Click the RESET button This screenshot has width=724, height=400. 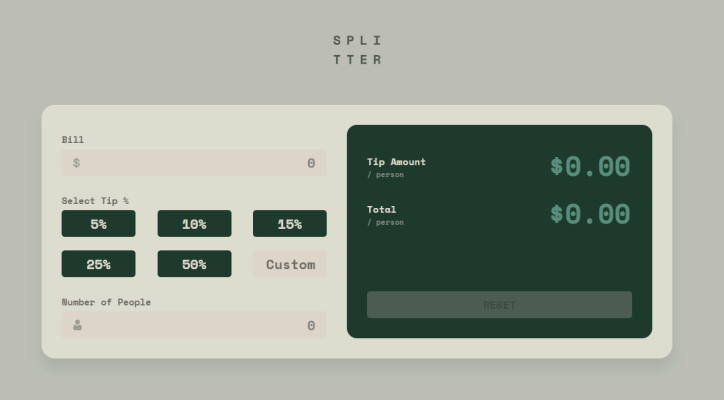click(499, 304)
